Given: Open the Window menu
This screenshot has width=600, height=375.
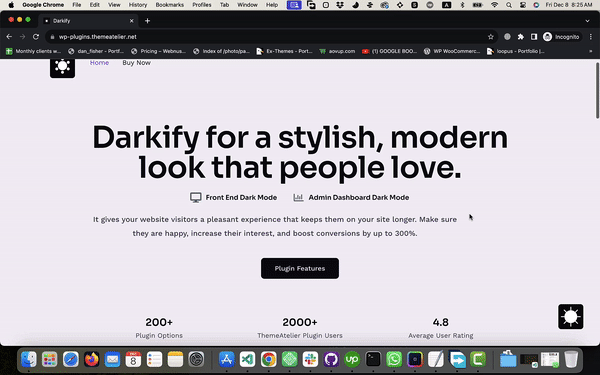Looking at the screenshot, I should 247,5.
